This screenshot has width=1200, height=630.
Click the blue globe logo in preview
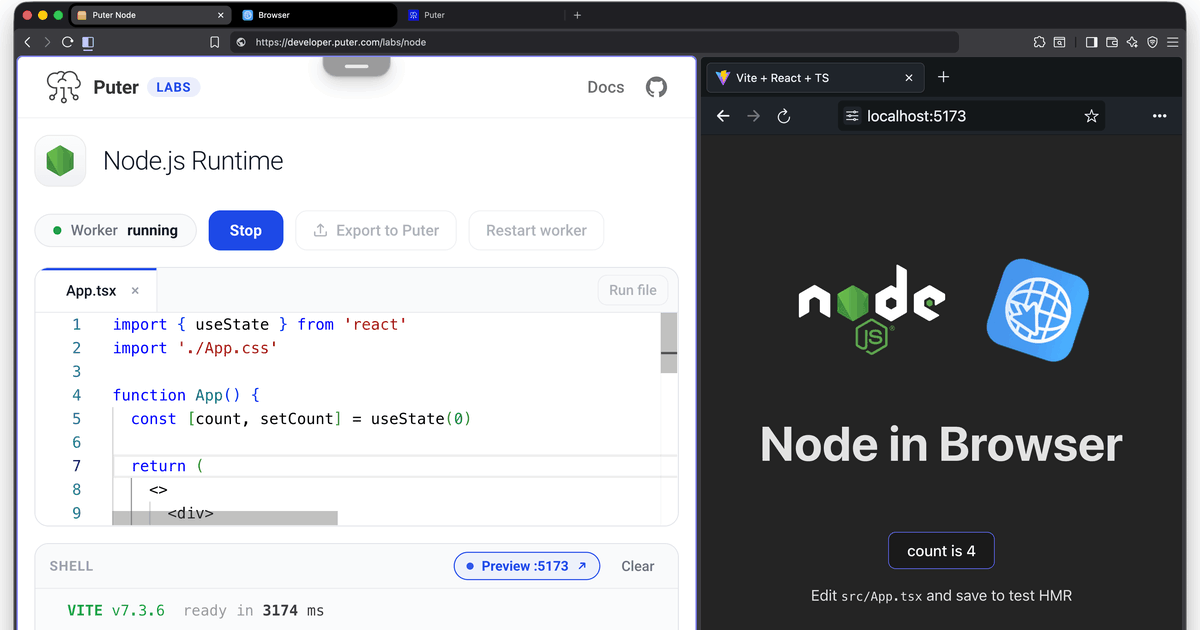click(x=1037, y=309)
